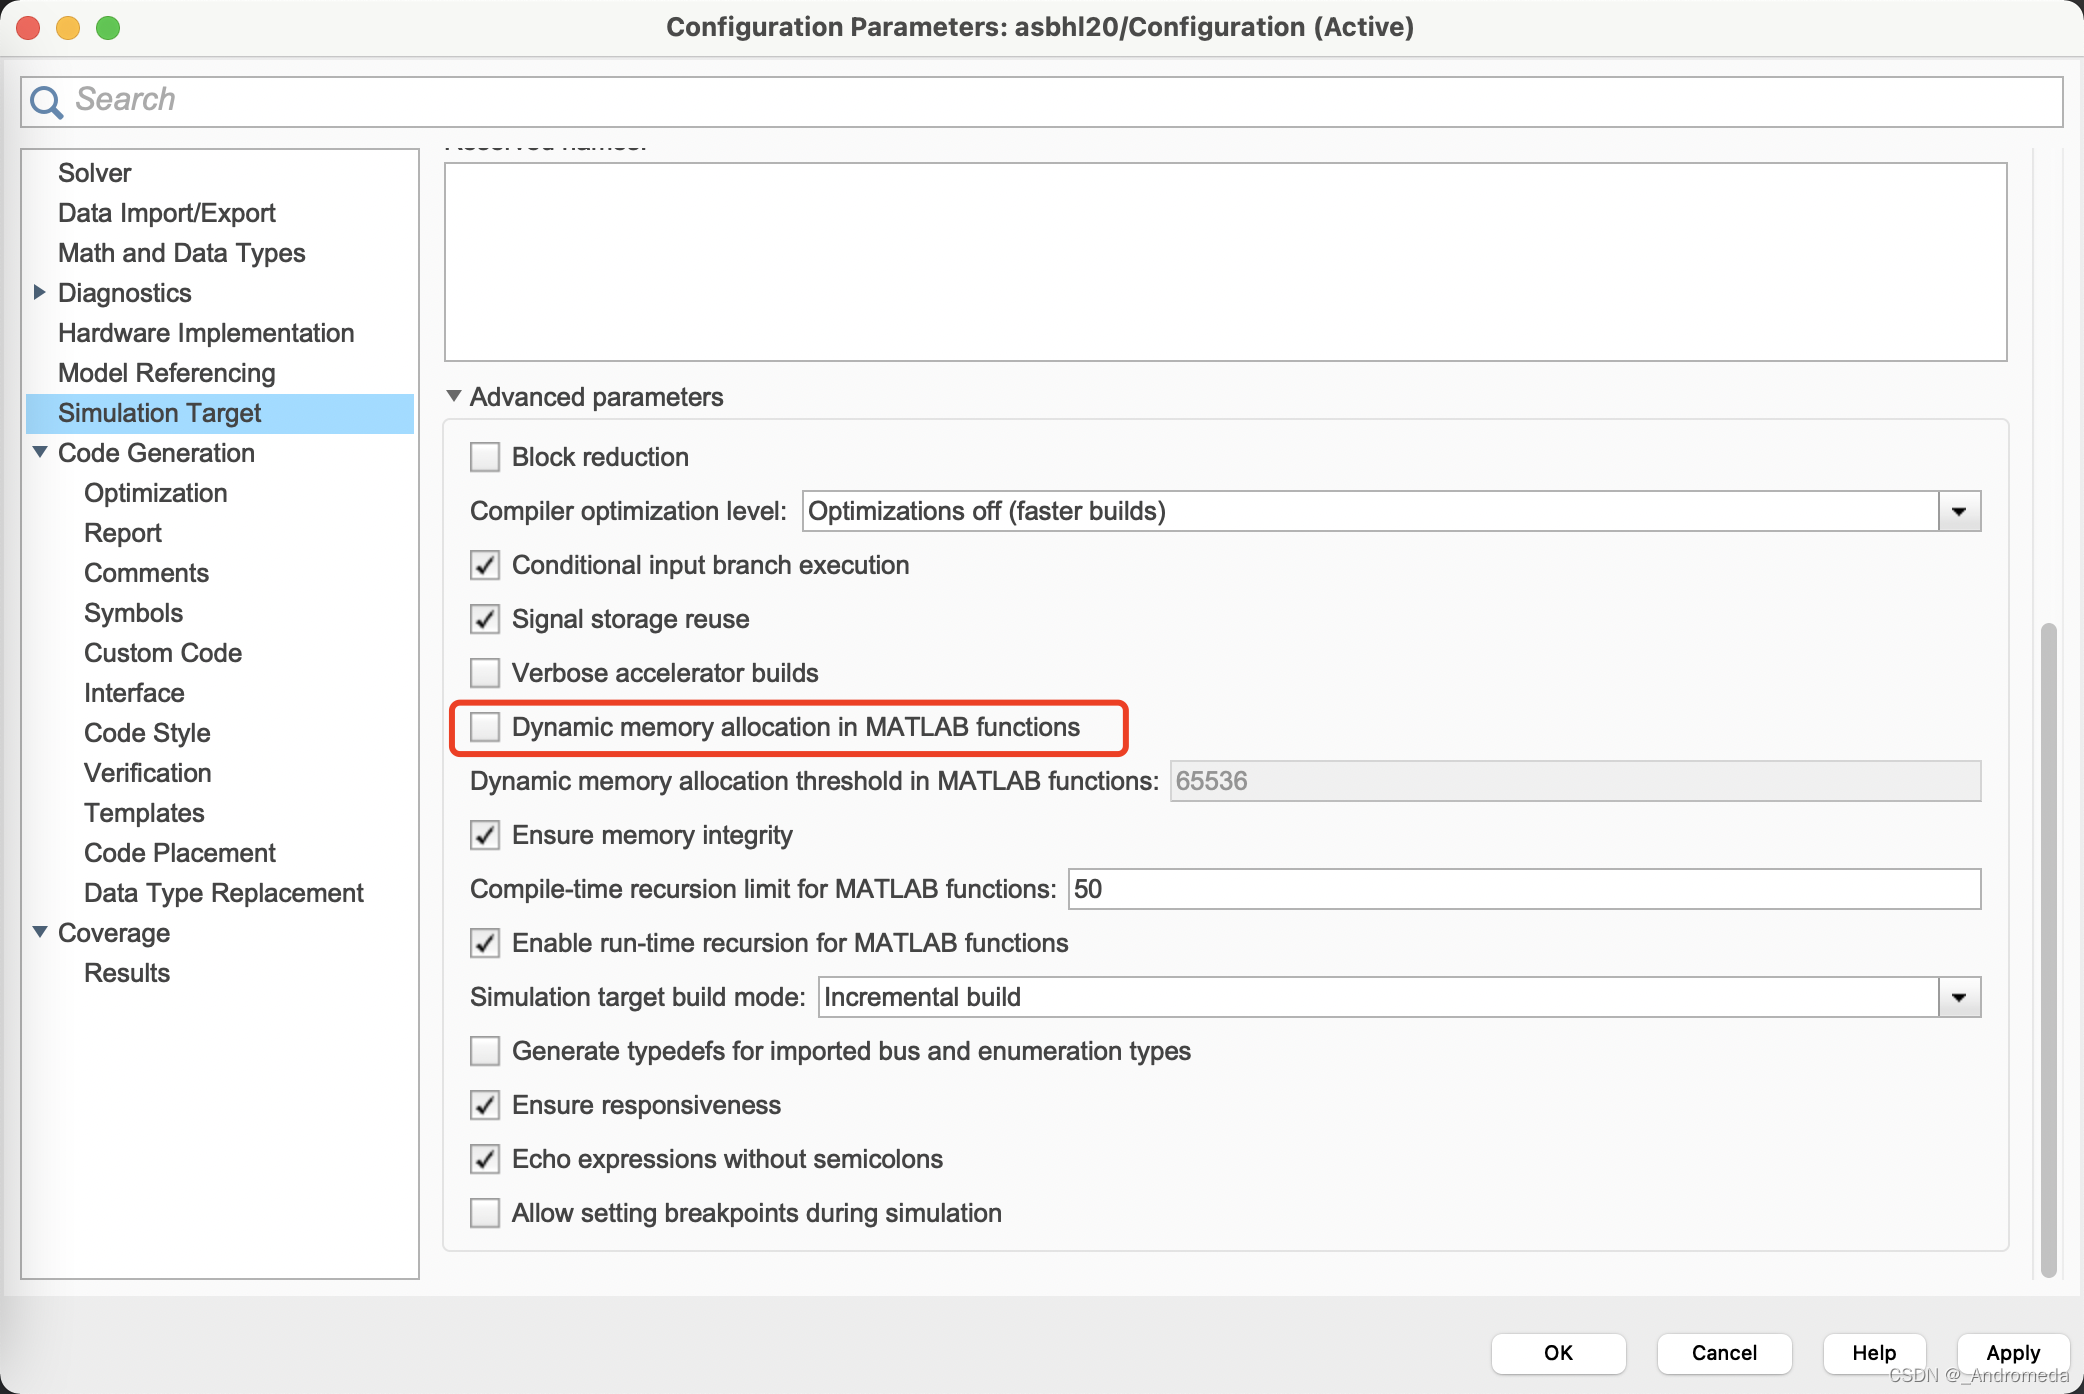This screenshot has height=1394, width=2084.
Task: Select the Results menu item
Action: [x=128, y=972]
